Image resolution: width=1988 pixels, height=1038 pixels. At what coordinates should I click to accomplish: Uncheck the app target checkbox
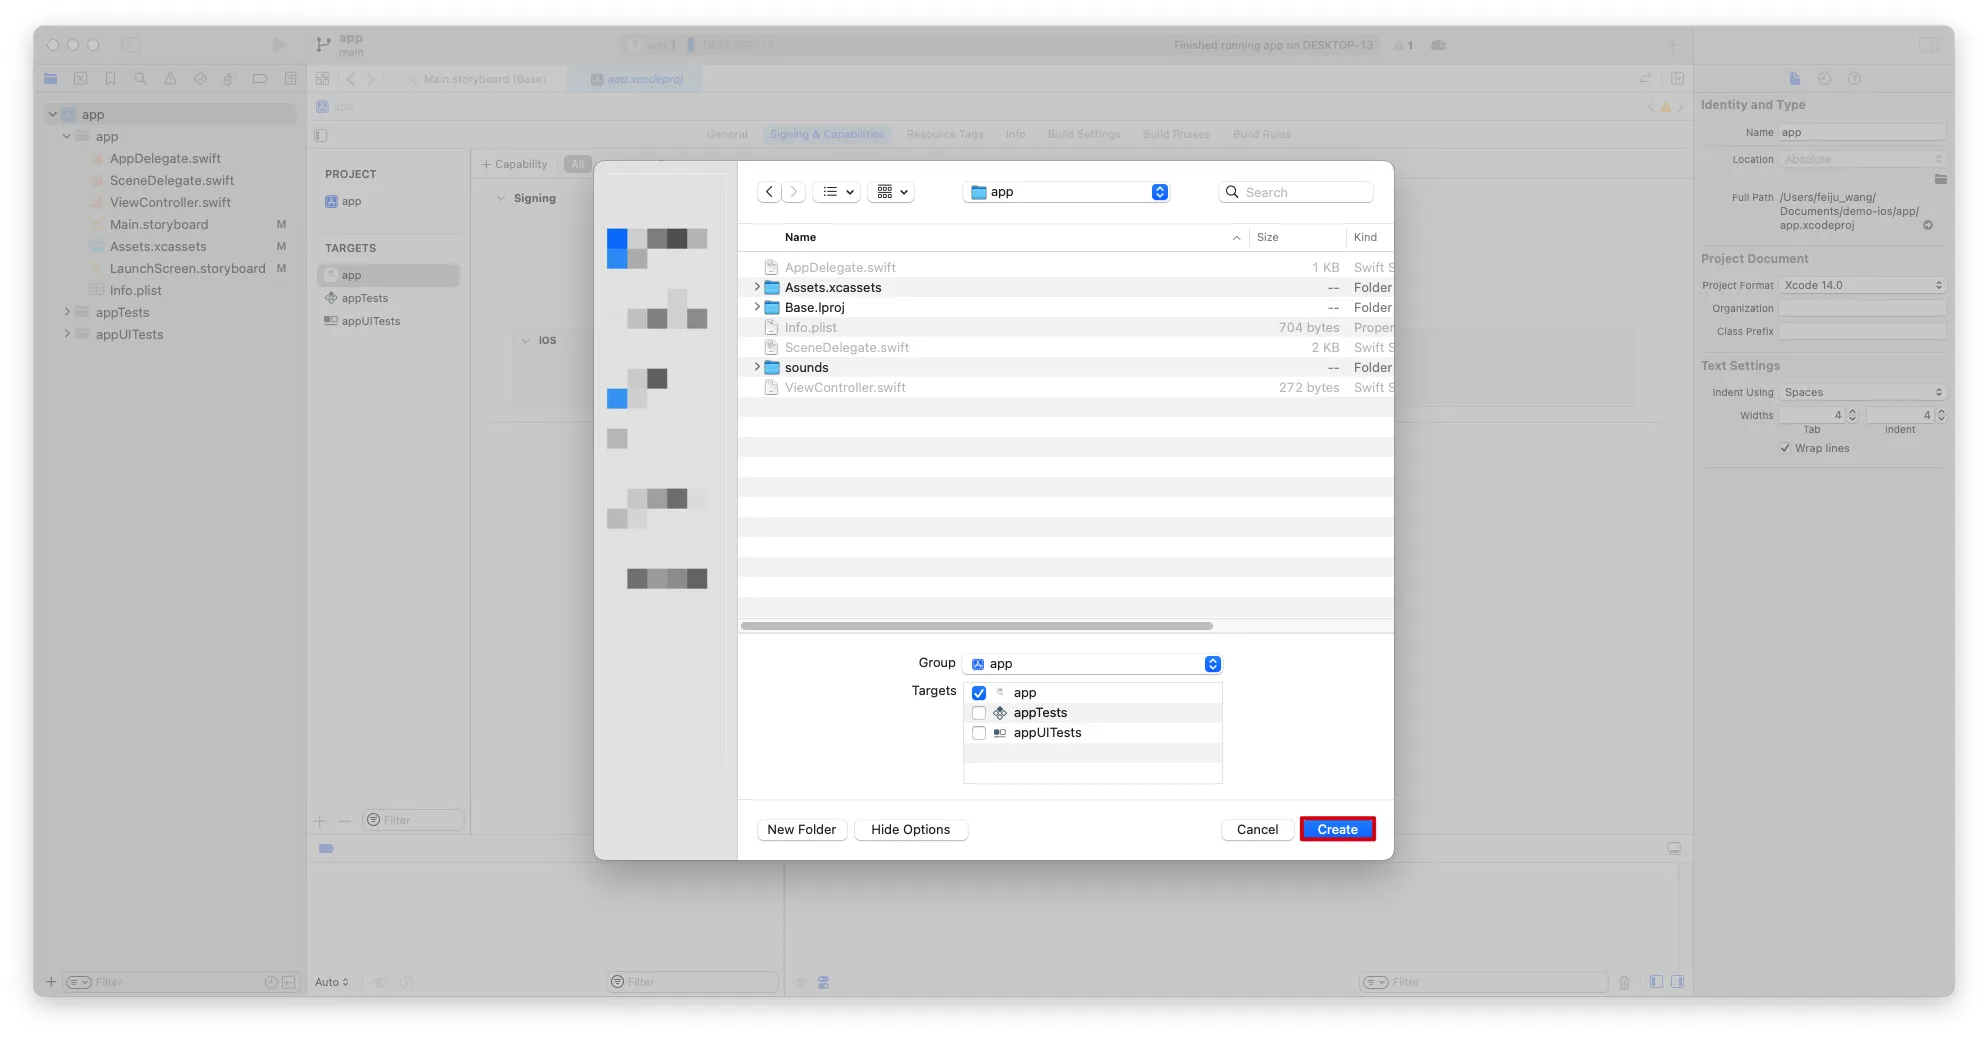979,693
